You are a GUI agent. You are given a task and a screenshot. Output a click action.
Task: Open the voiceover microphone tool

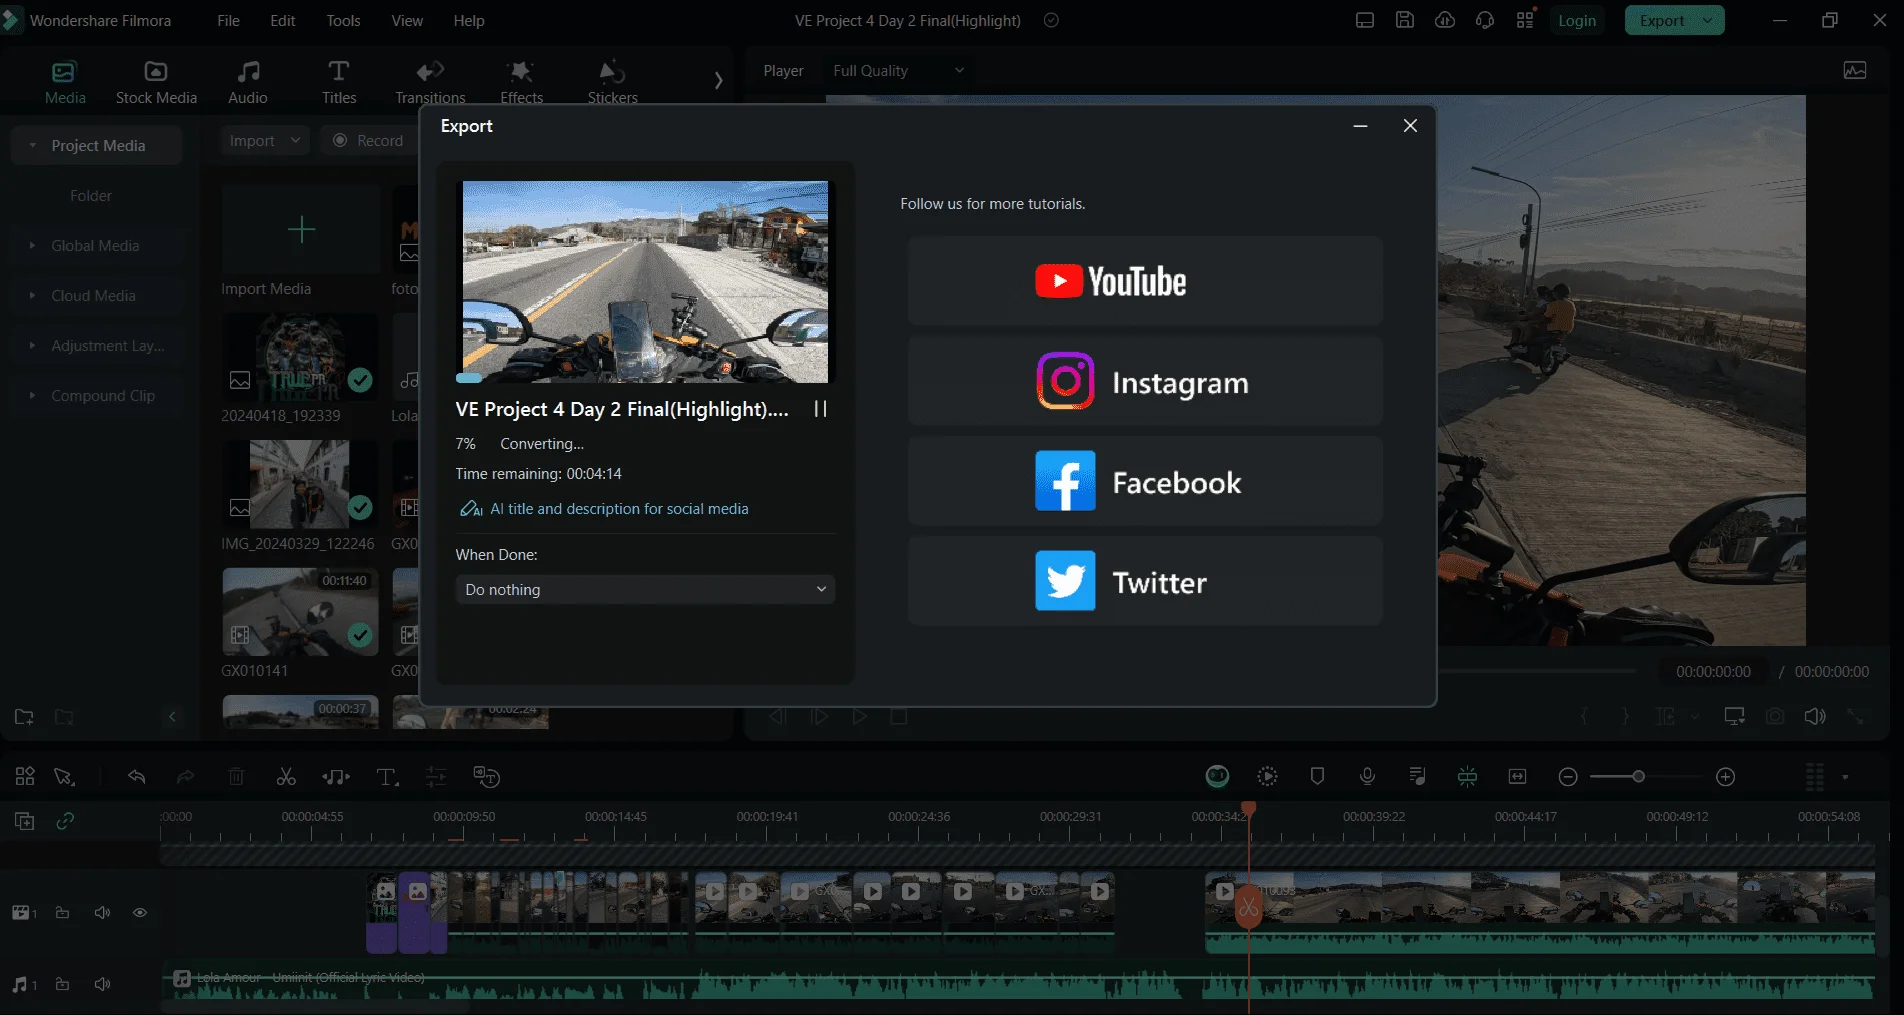[1367, 776]
